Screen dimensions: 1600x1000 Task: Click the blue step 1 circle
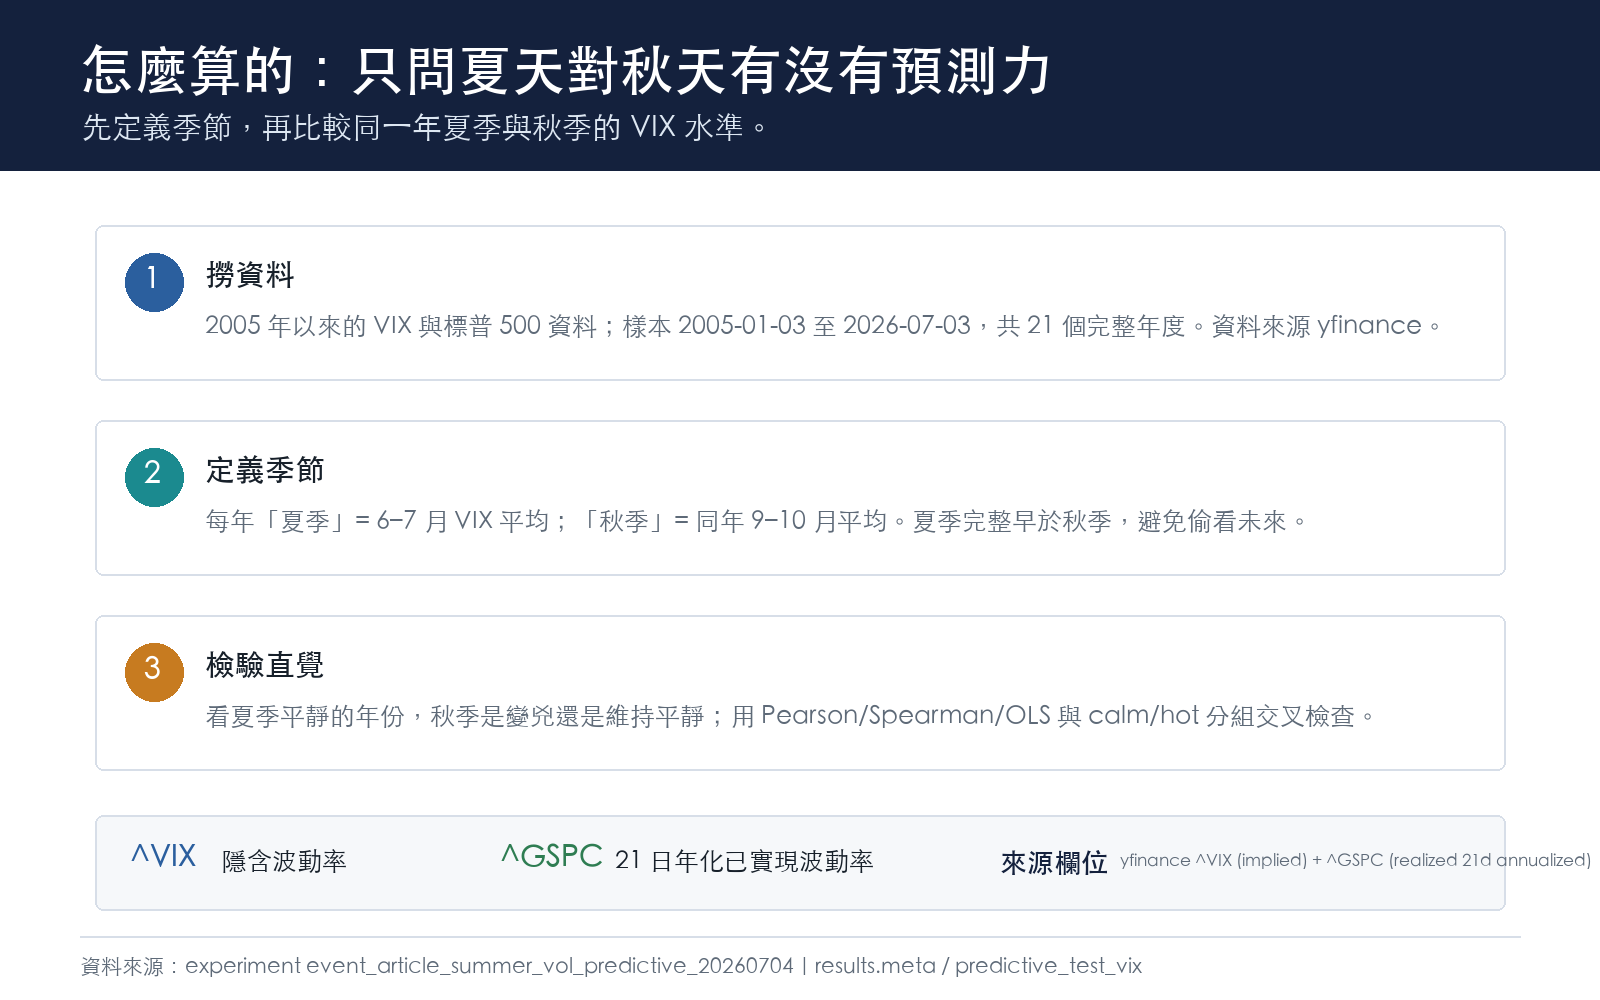(x=154, y=282)
